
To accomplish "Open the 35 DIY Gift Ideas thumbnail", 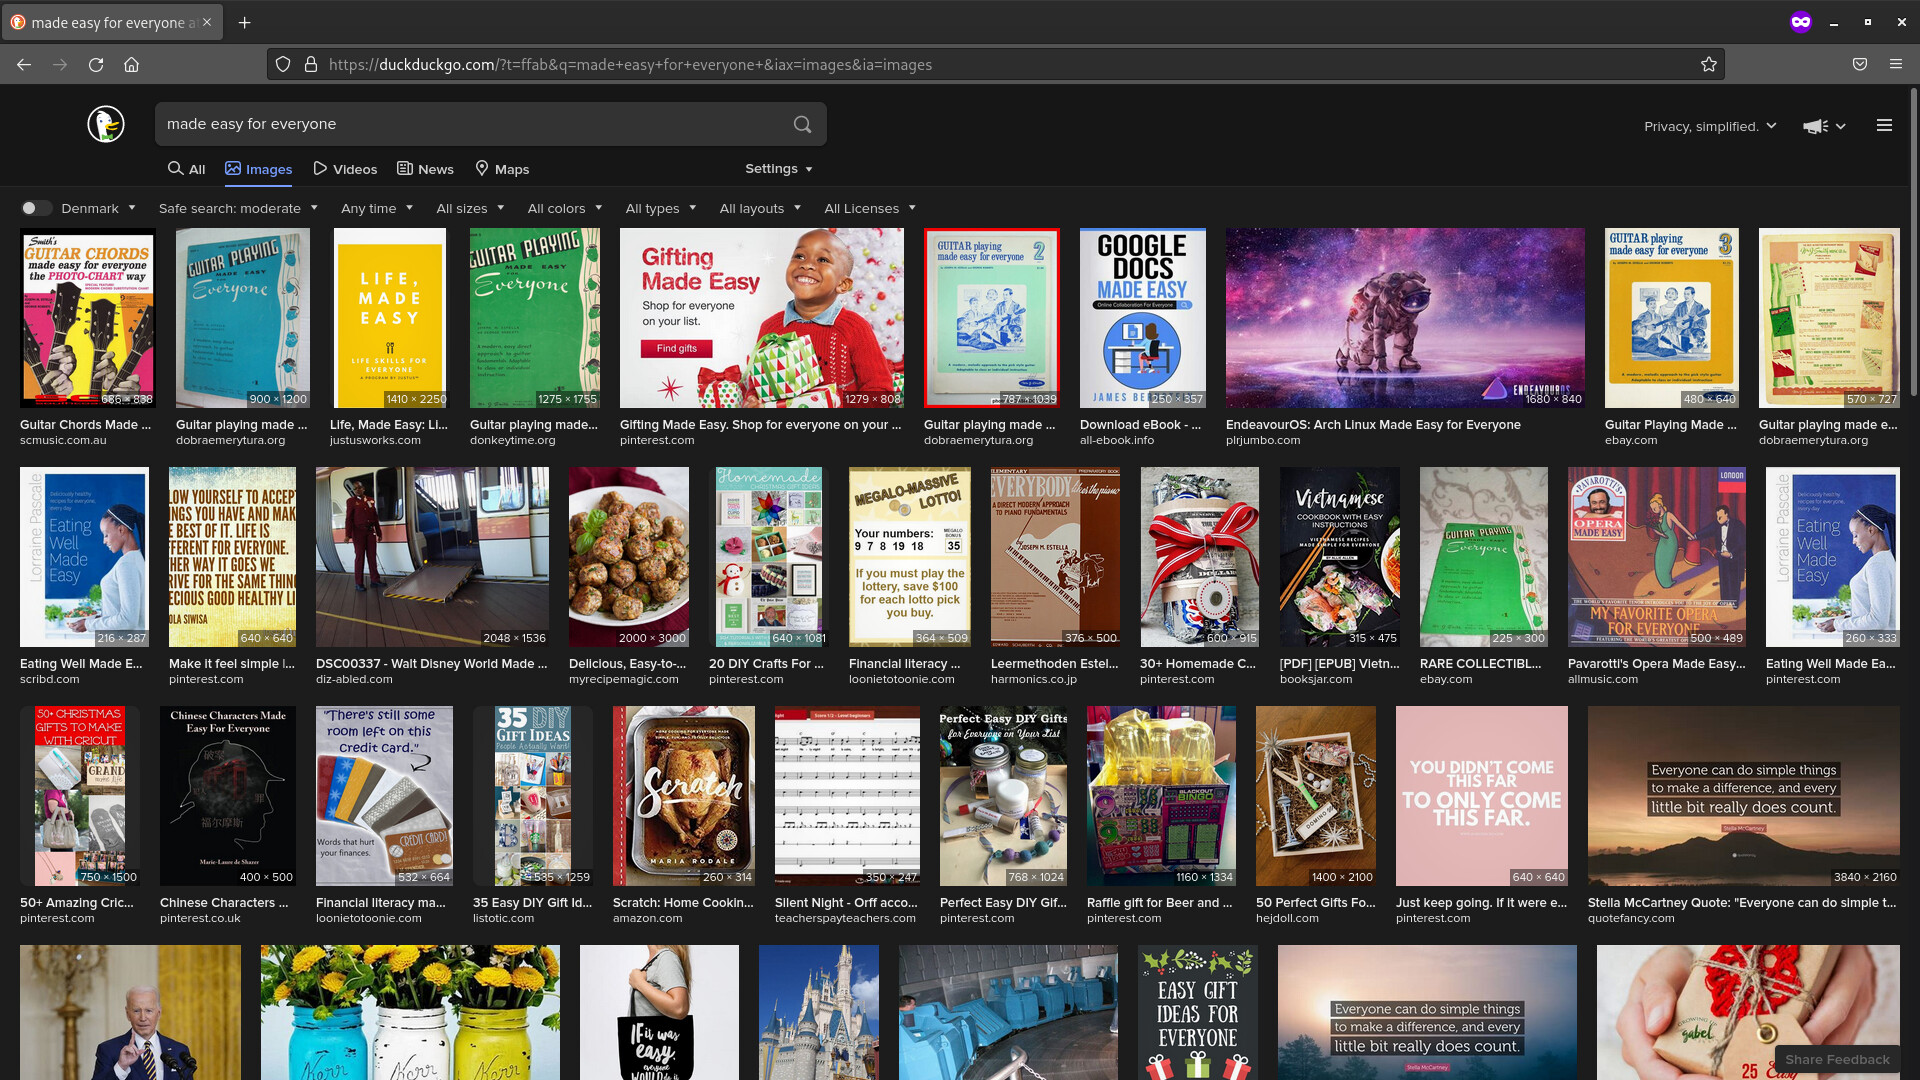I will point(533,796).
